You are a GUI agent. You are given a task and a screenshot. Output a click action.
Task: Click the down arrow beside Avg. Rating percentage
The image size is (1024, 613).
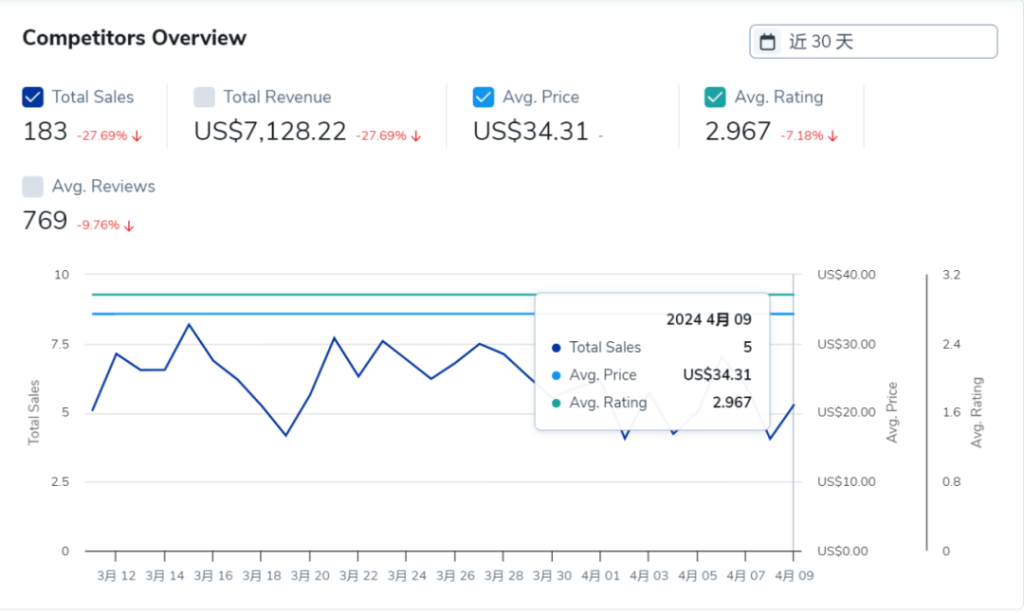(832, 136)
